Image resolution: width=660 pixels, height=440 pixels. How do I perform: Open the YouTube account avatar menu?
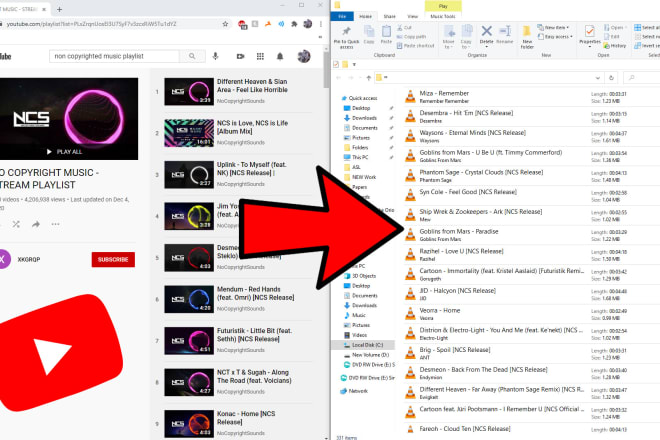click(304, 56)
